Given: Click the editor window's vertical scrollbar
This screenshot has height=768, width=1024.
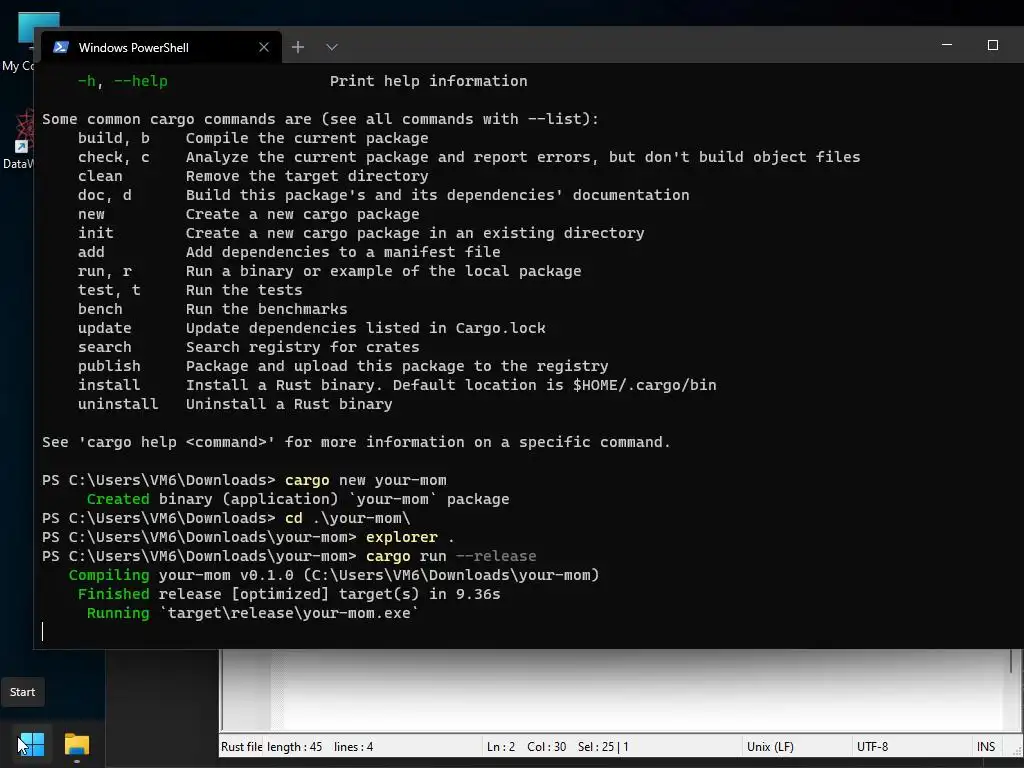Looking at the screenshot, I should tap(1011, 689).
